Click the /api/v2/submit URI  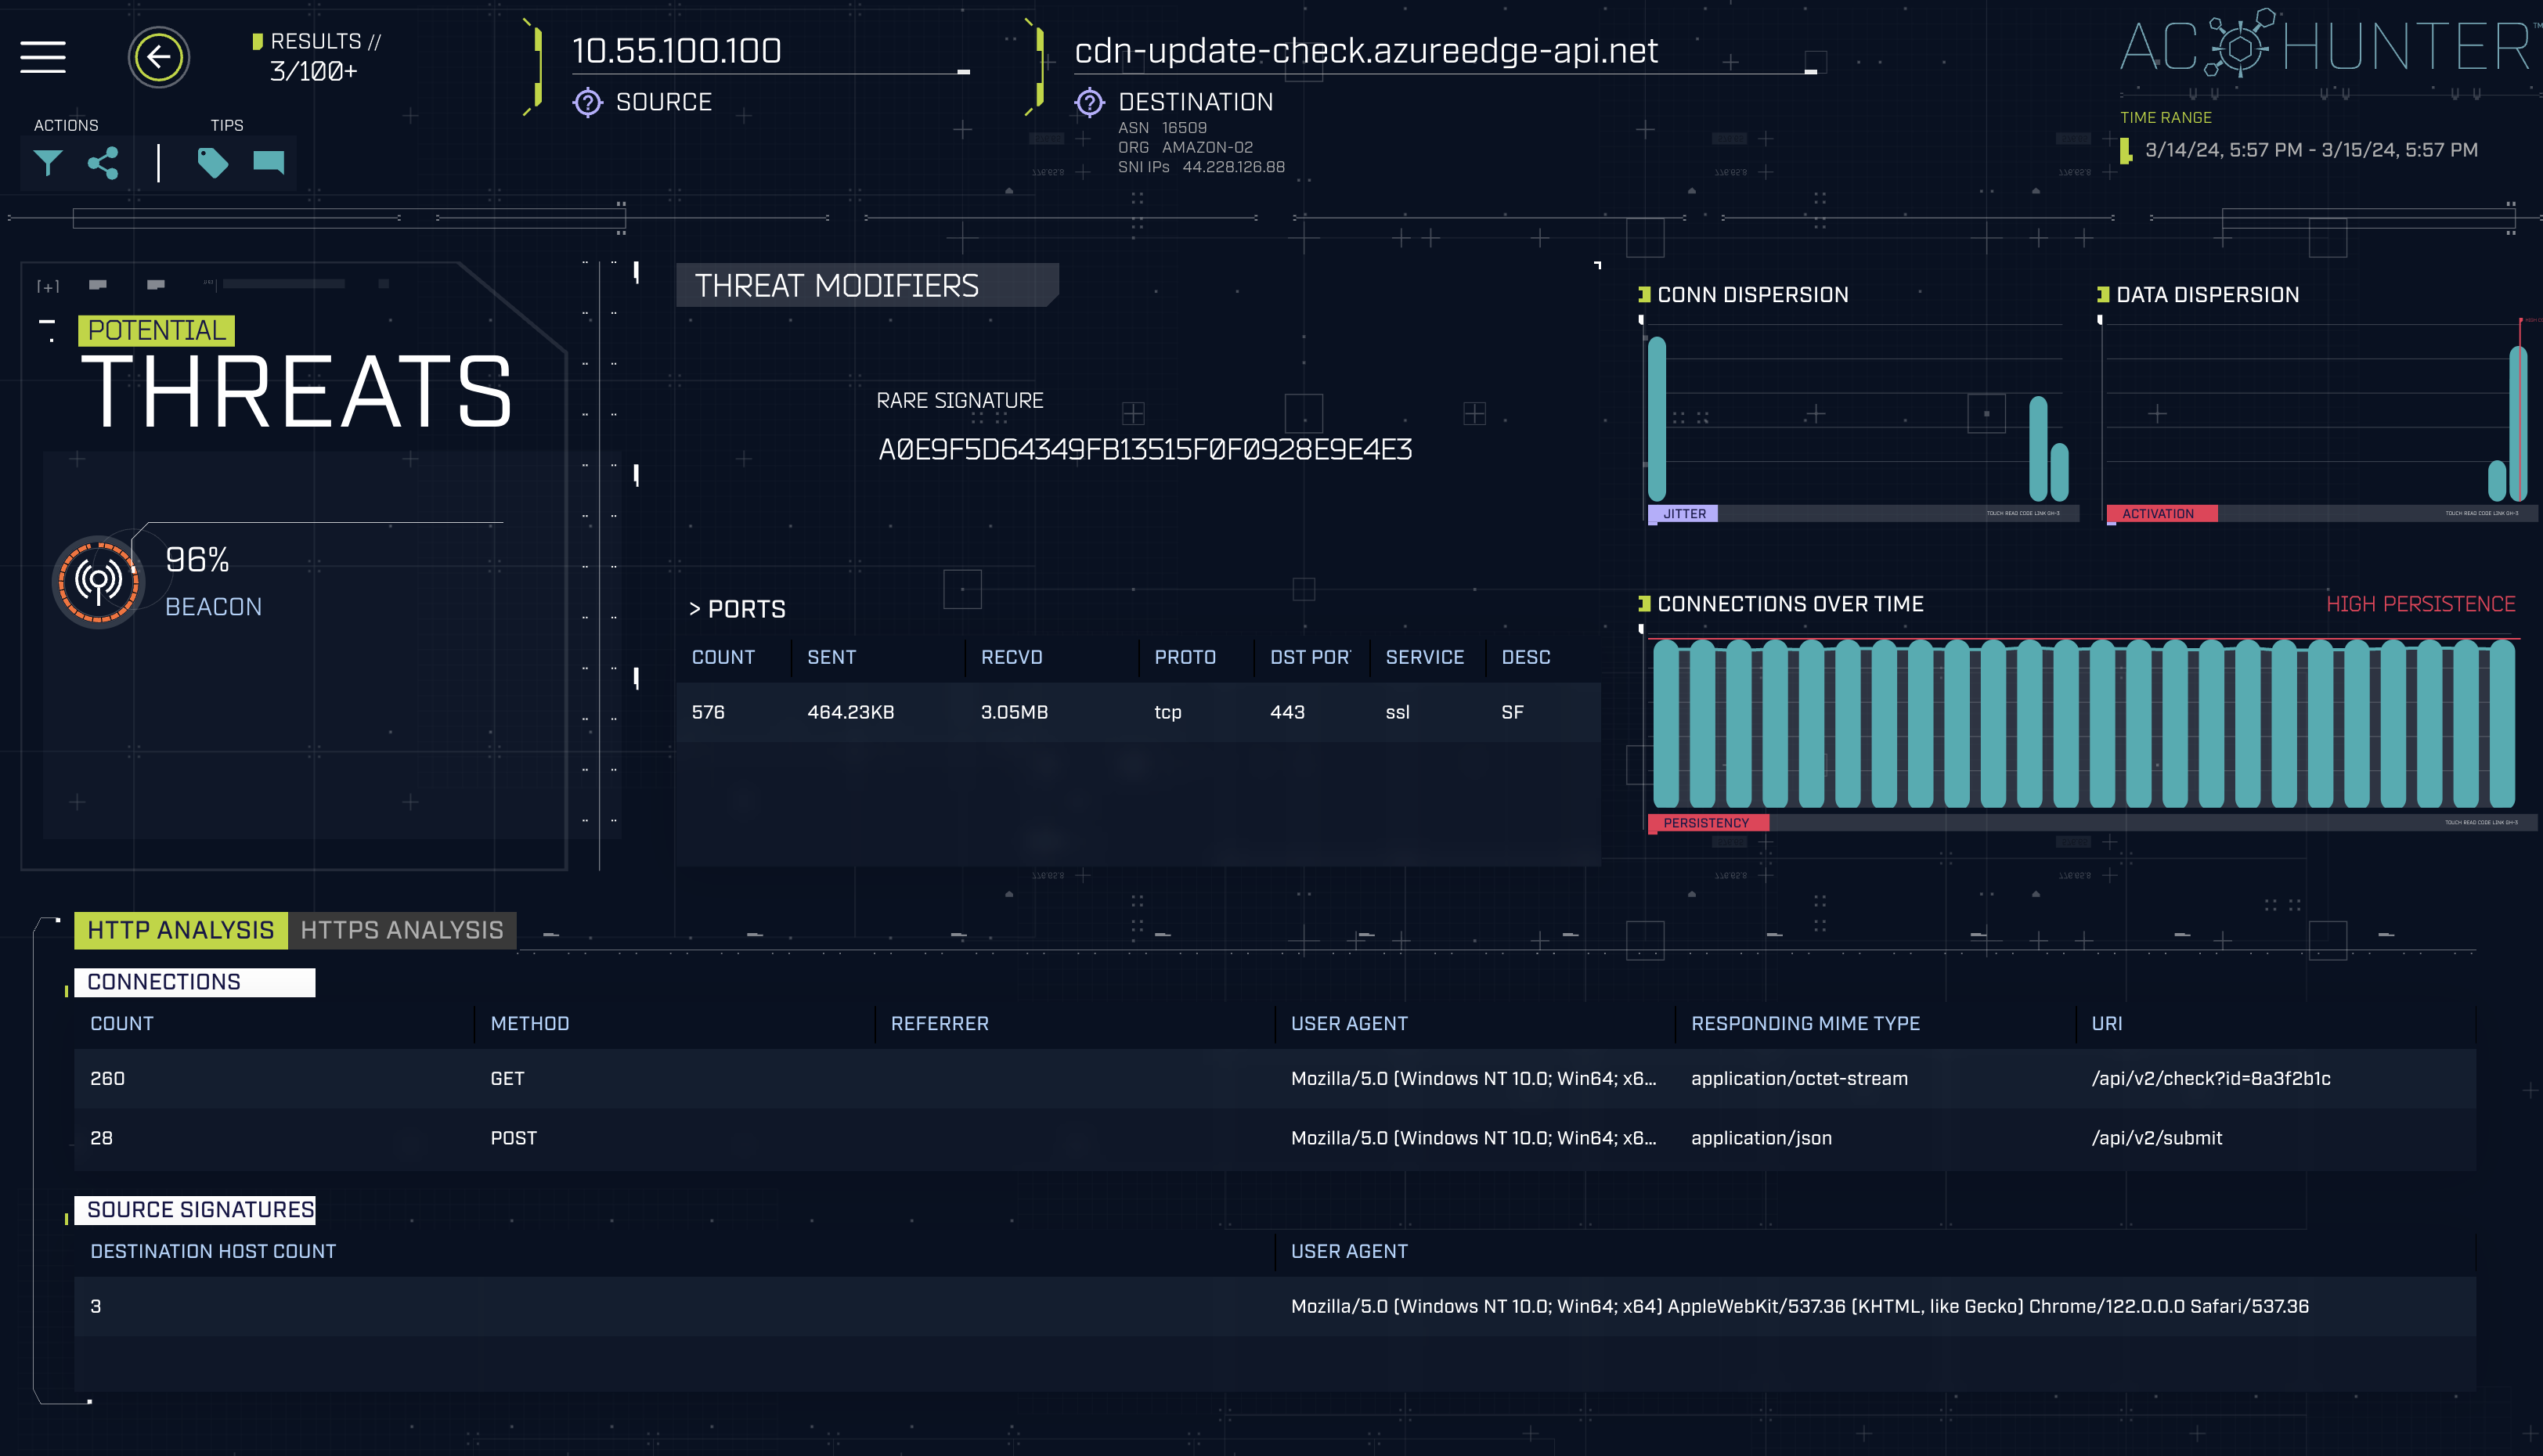(x=2157, y=1138)
